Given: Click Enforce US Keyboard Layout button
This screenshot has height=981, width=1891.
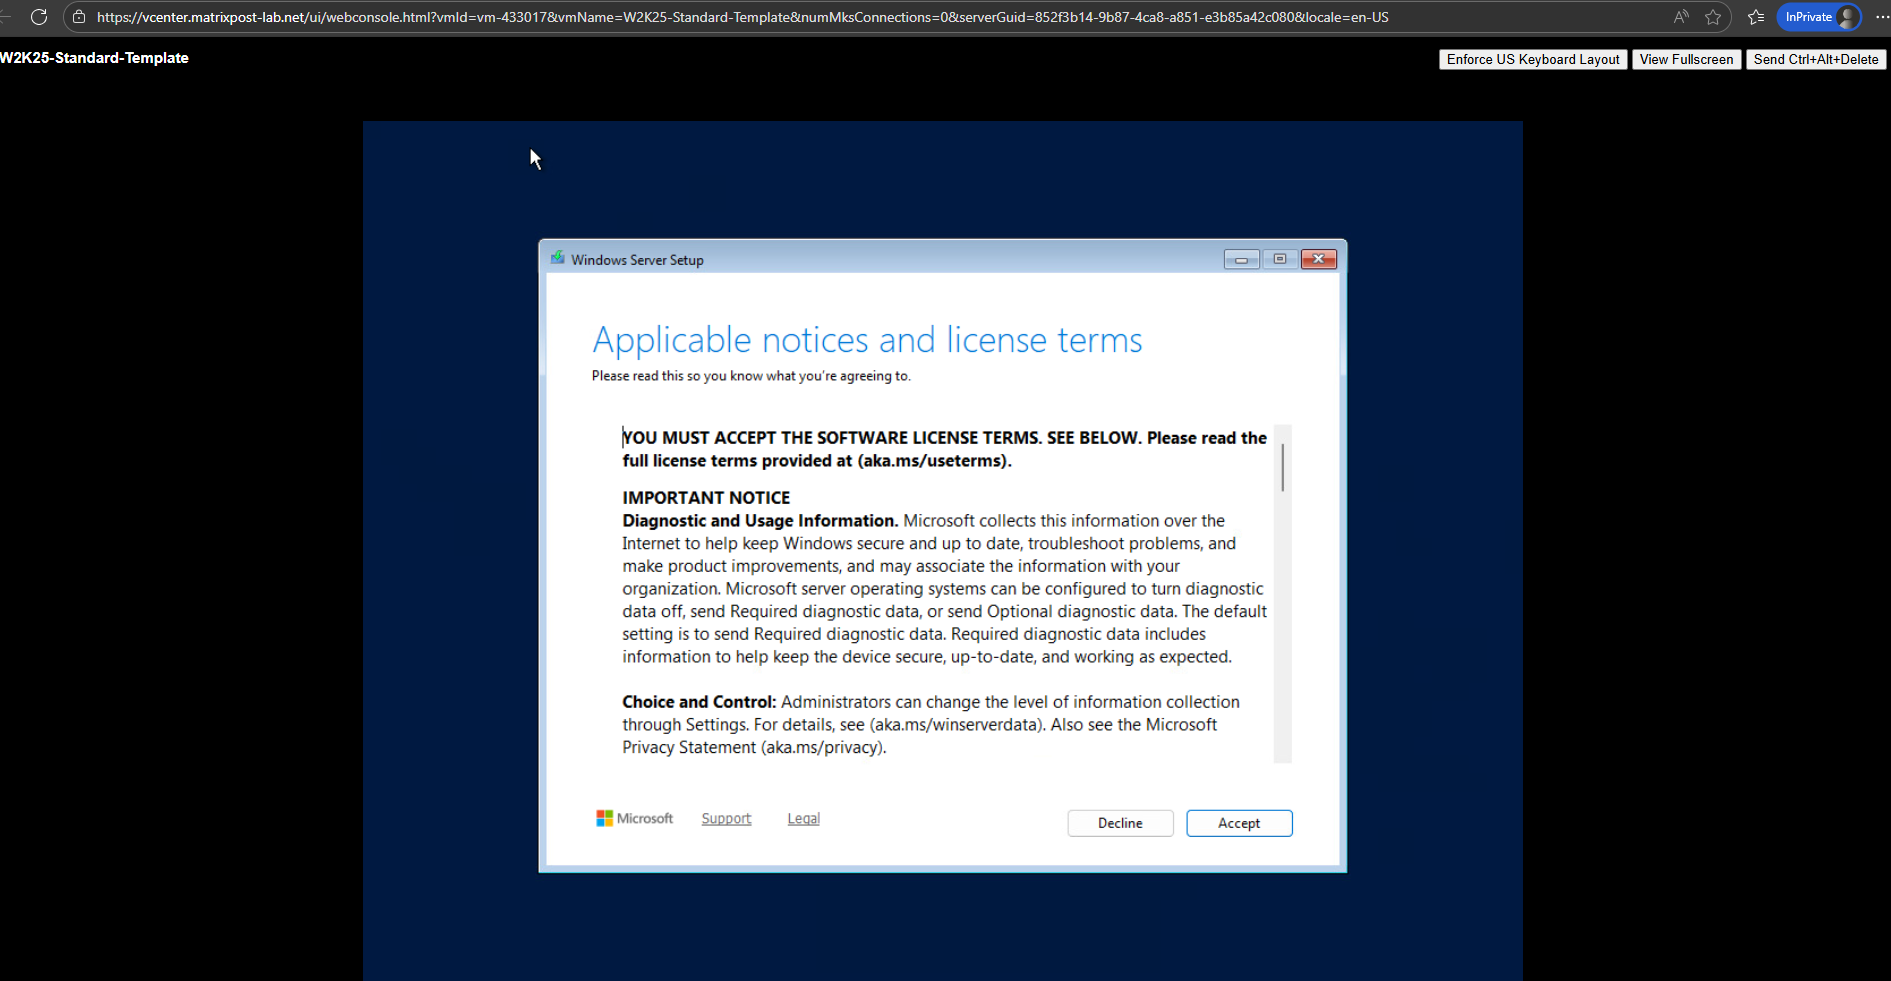Looking at the screenshot, I should [1532, 59].
